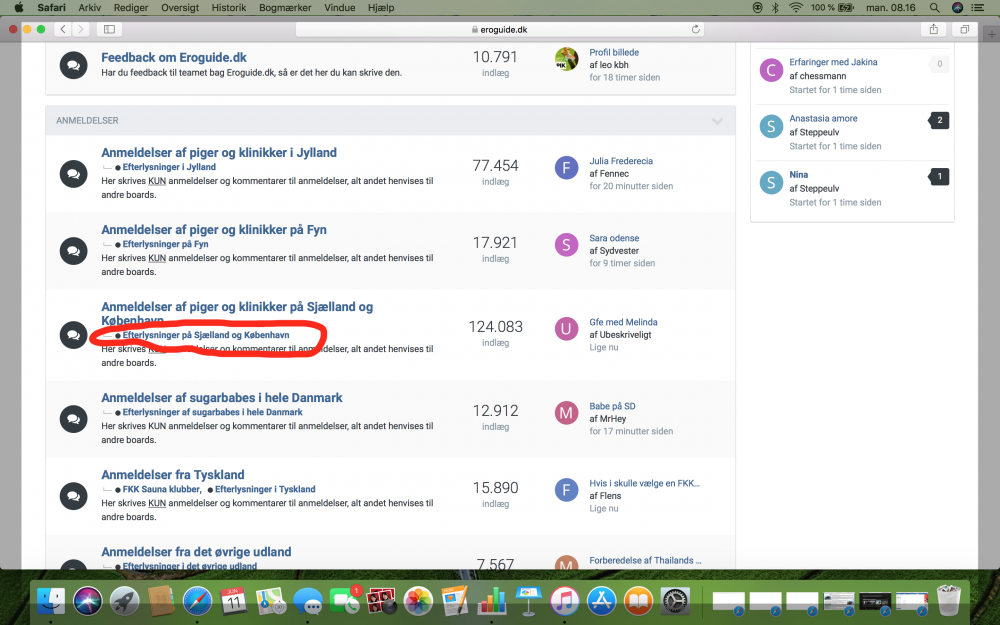This screenshot has width=1000, height=625.
Task: Open Wi-Fi status menu in menu bar
Action: [795, 8]
